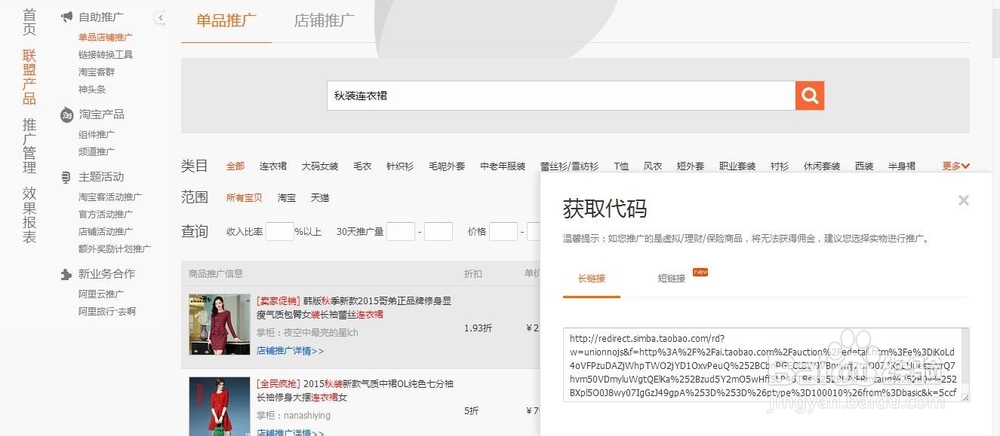Filter by category 毛呢外套
Screen dimensions: 1000x436
point(446,166)
